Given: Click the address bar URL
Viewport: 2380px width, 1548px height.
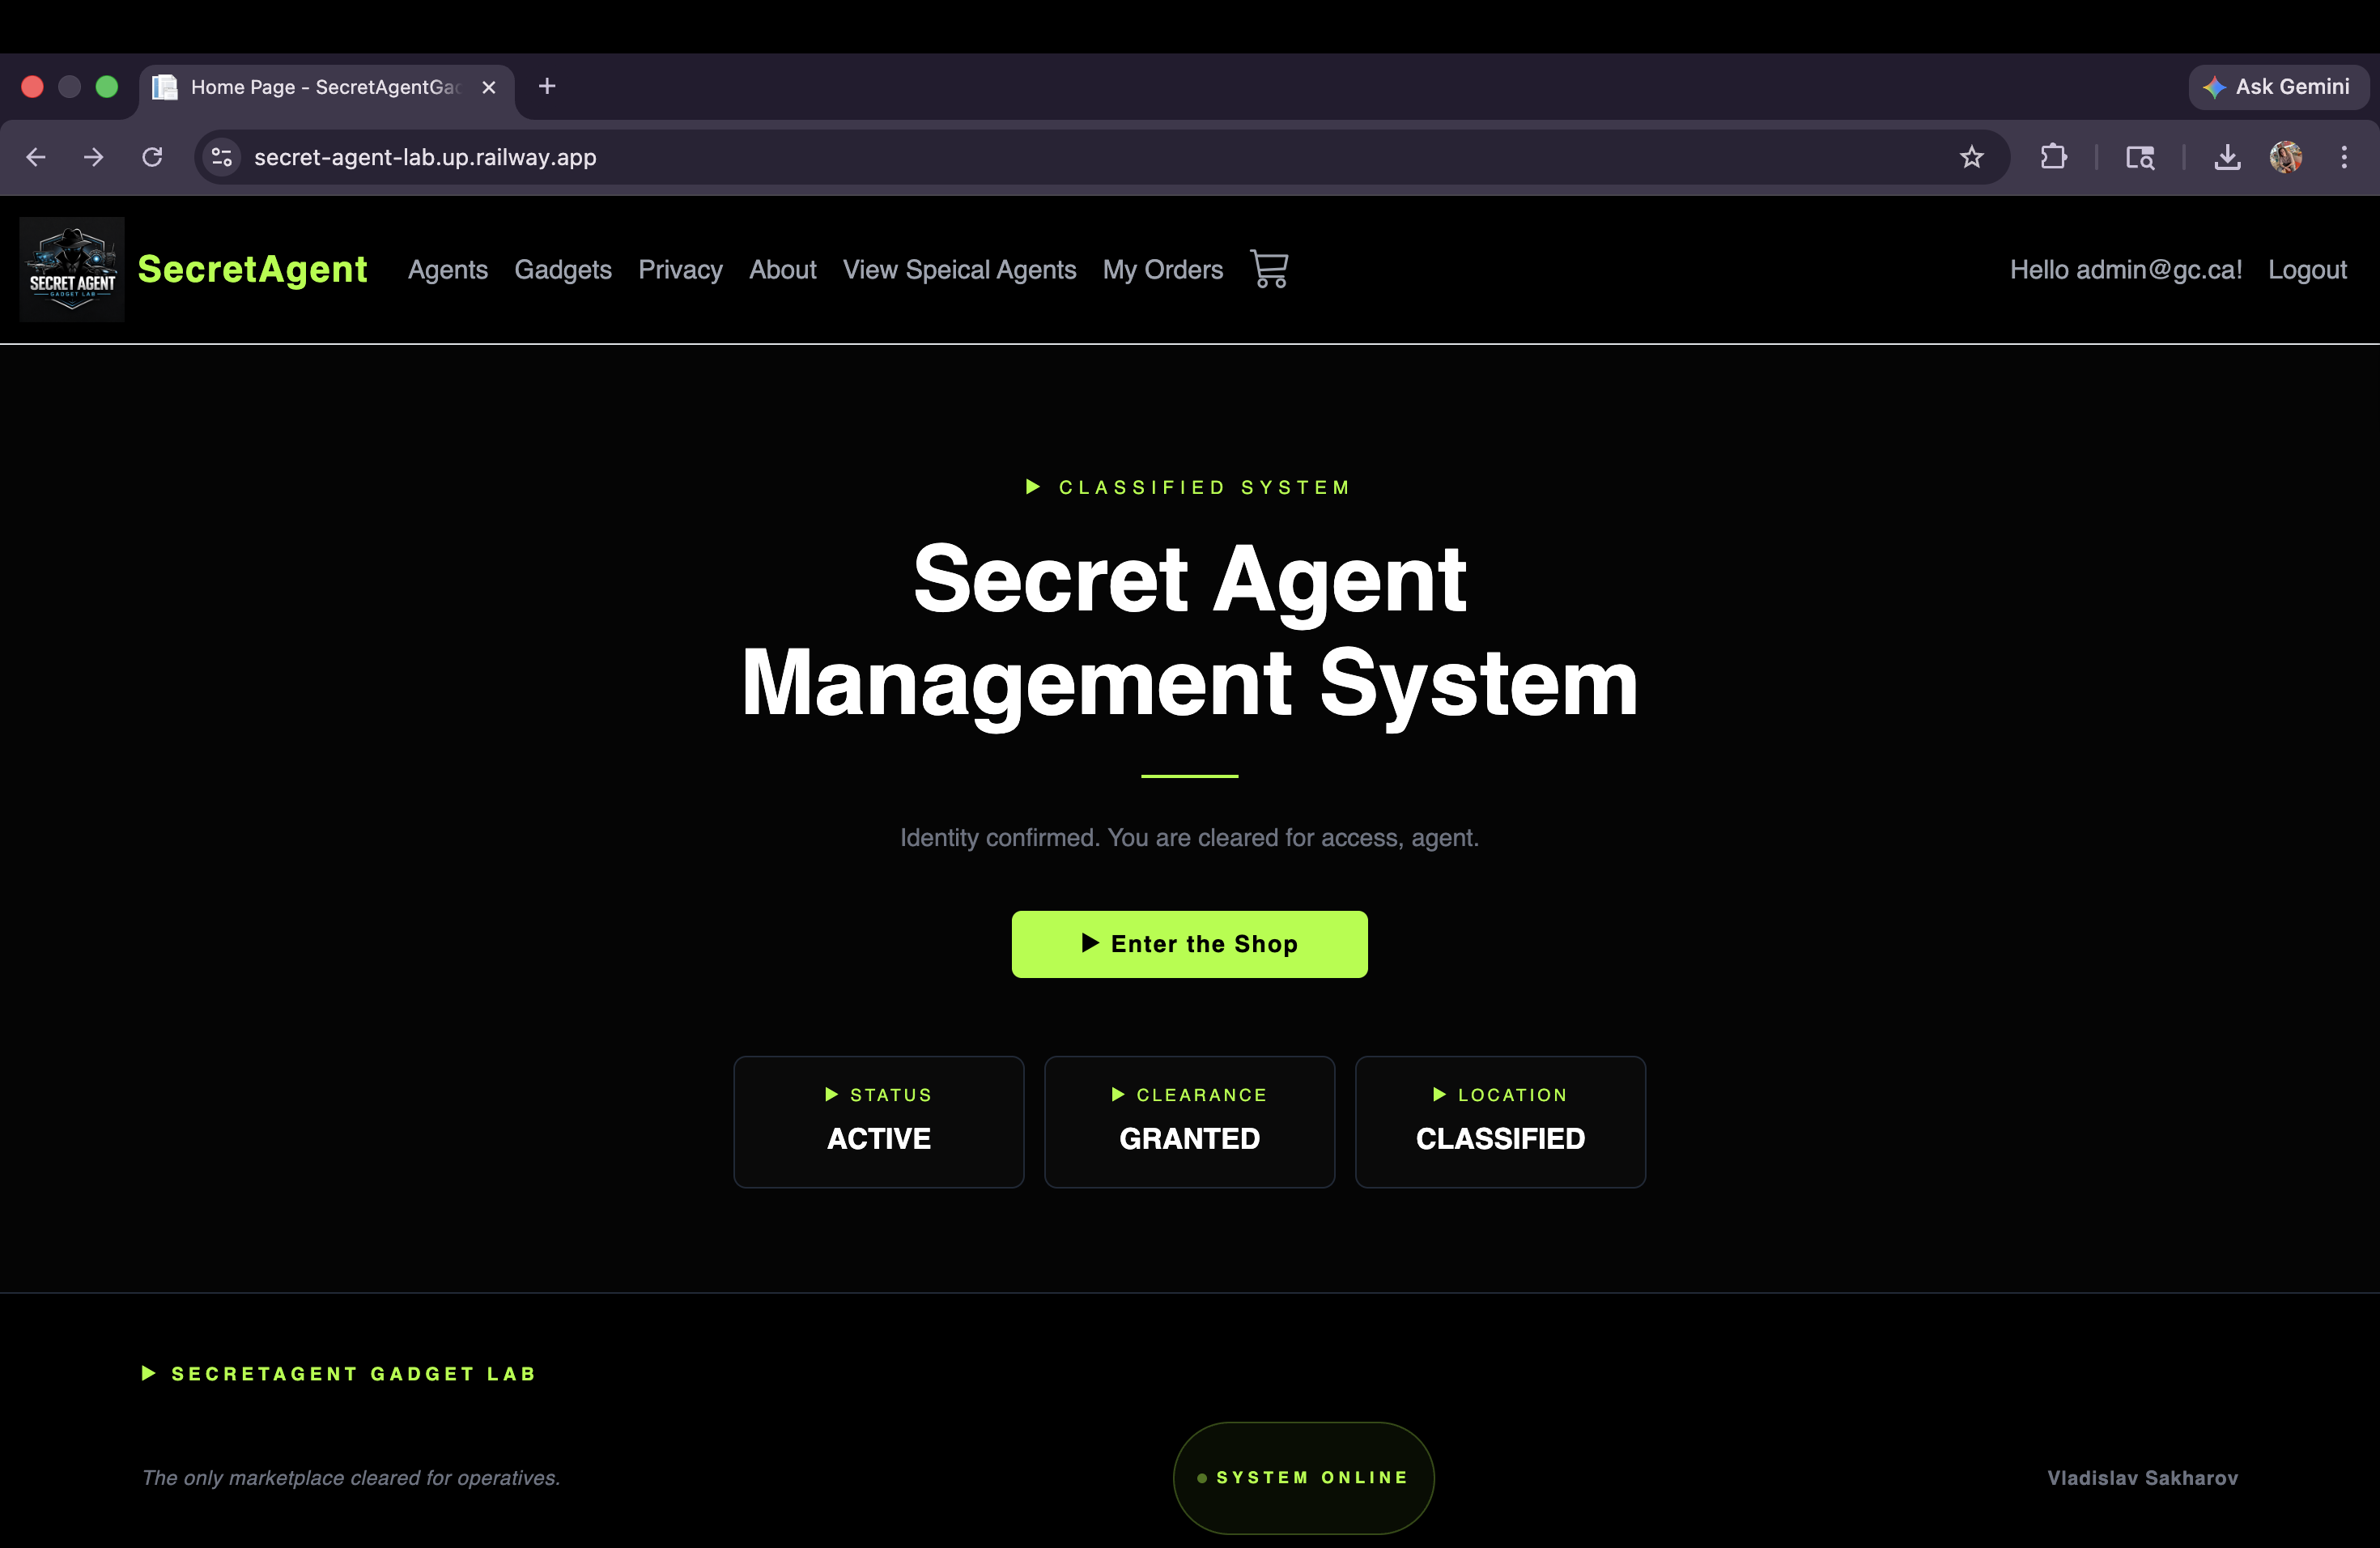Looking at the screenshot, I should [425, 157].
